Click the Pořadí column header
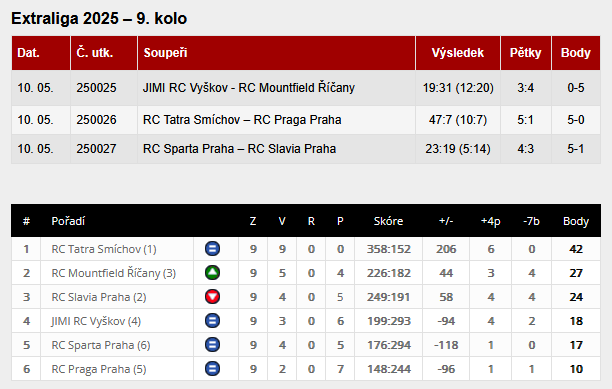Viewport: 612px width, 389px height. [x=68, y=221]
